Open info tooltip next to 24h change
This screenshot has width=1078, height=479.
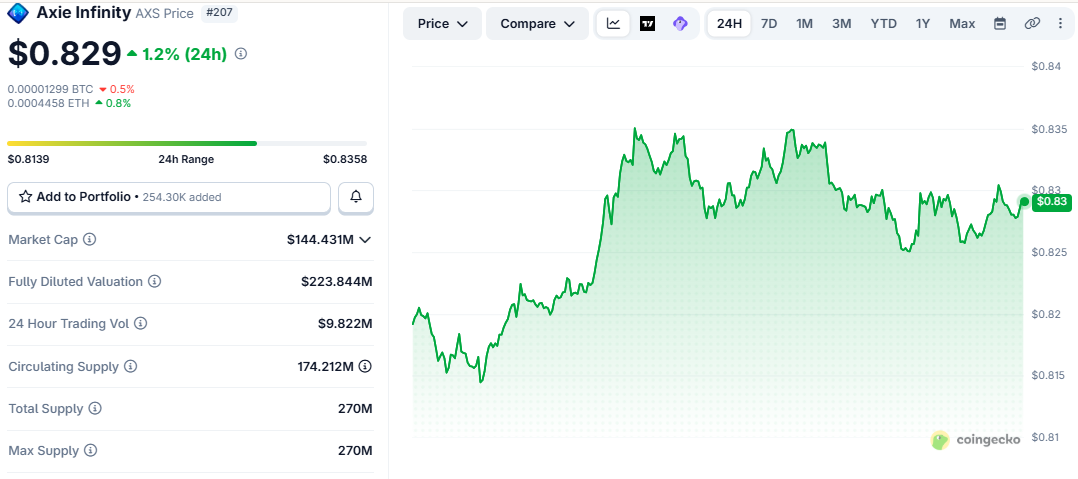pos(241,54)
